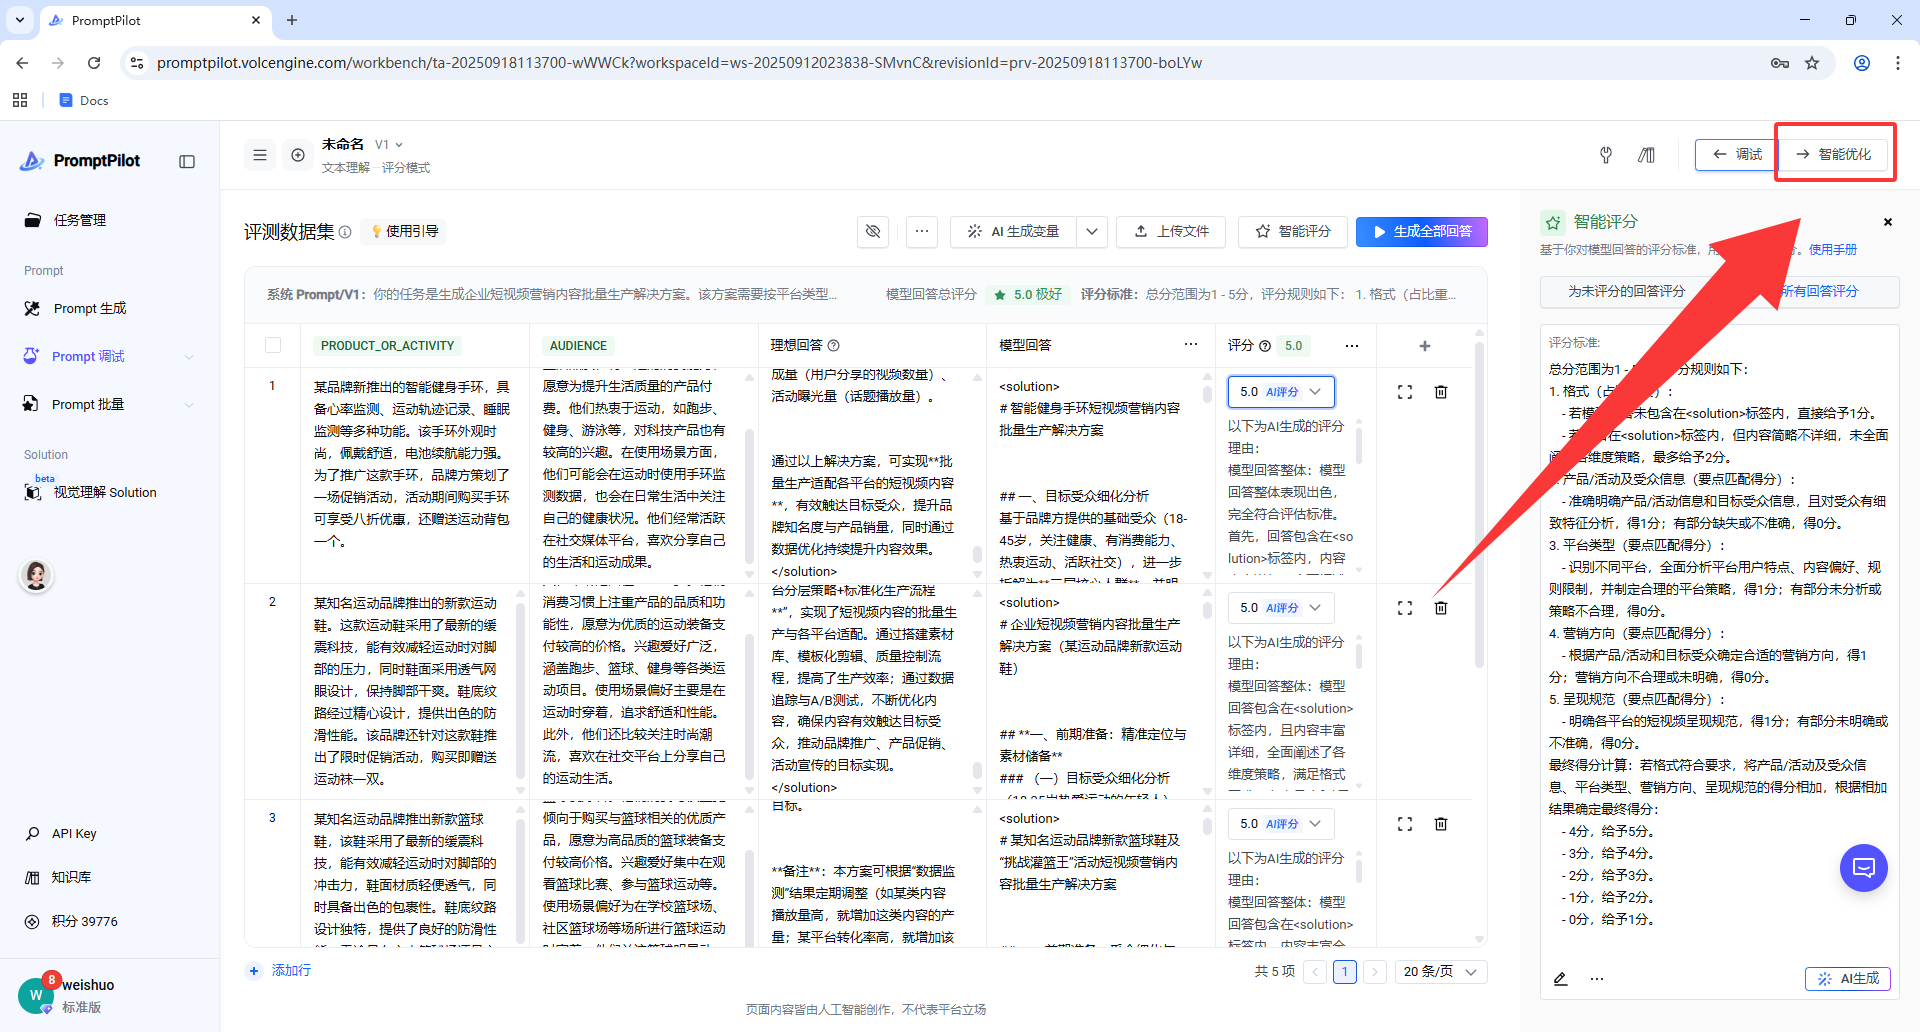
Task: Select 为未评分的回答评分 tab
Action: click(1626, 292)
